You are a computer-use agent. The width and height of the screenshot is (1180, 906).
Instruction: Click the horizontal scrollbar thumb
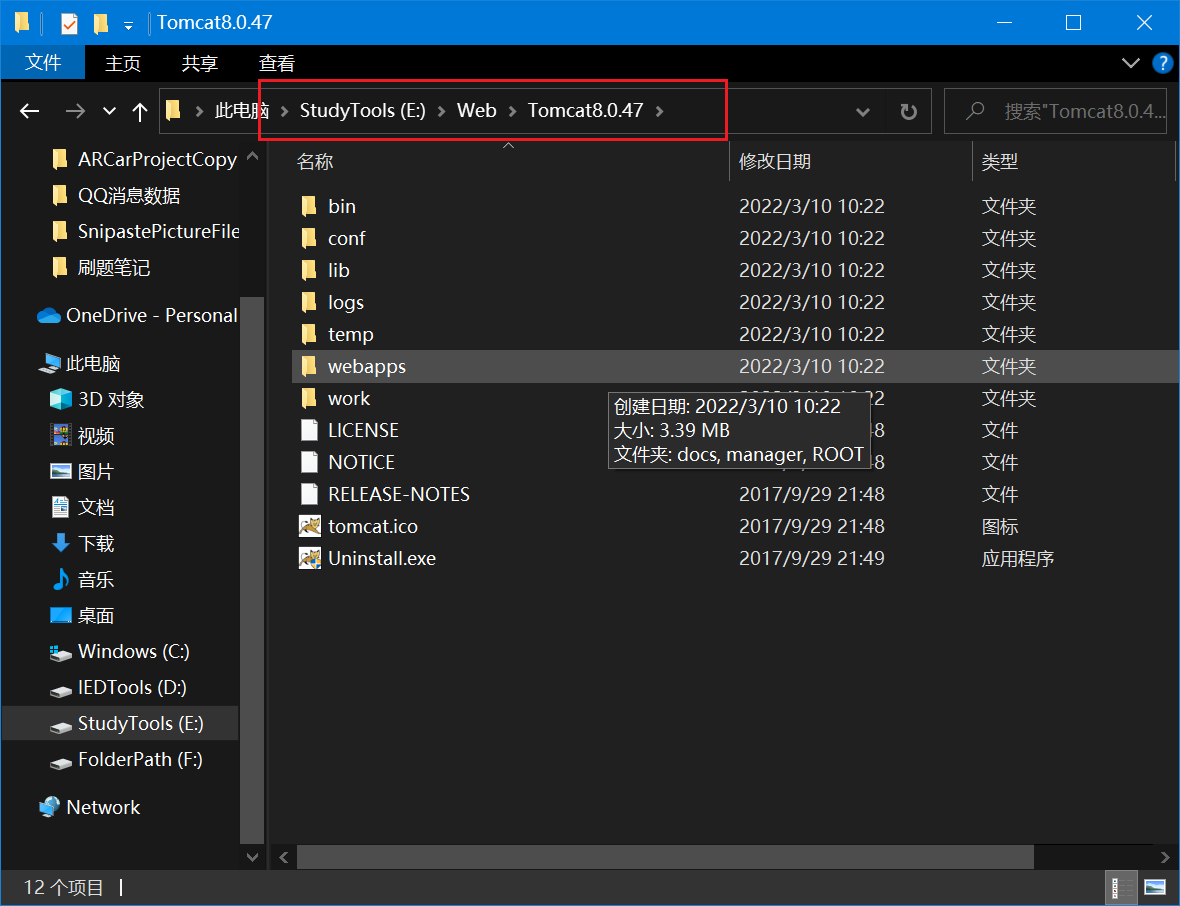click(665, 857)
